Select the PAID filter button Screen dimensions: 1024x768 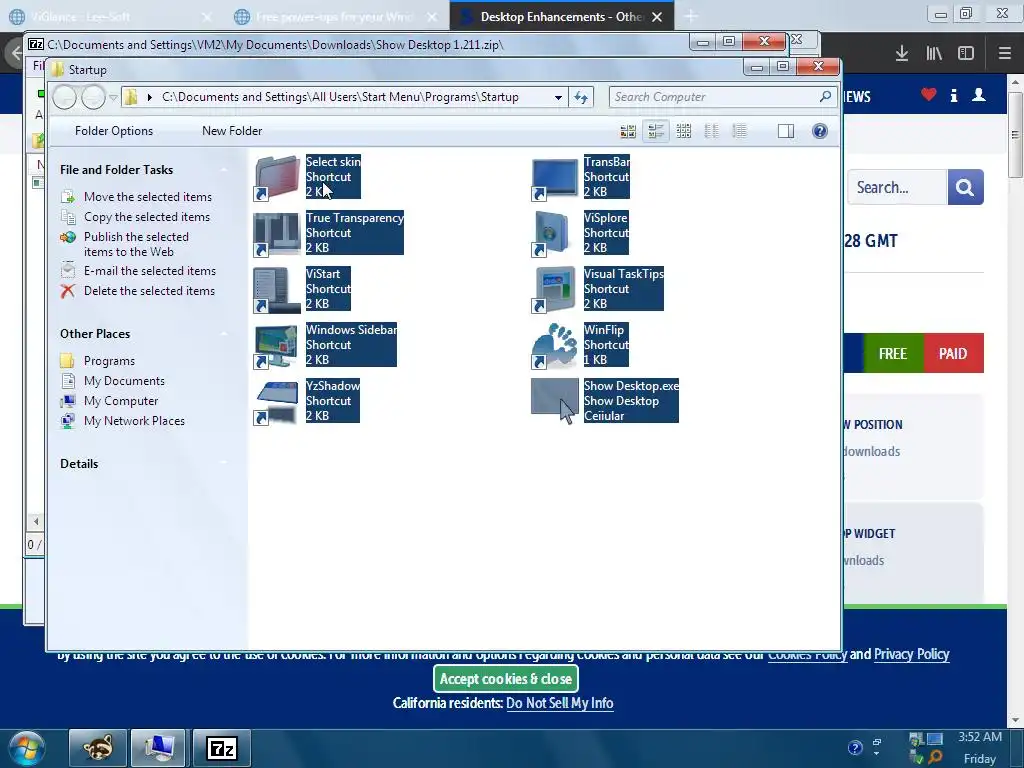[953, 353]
